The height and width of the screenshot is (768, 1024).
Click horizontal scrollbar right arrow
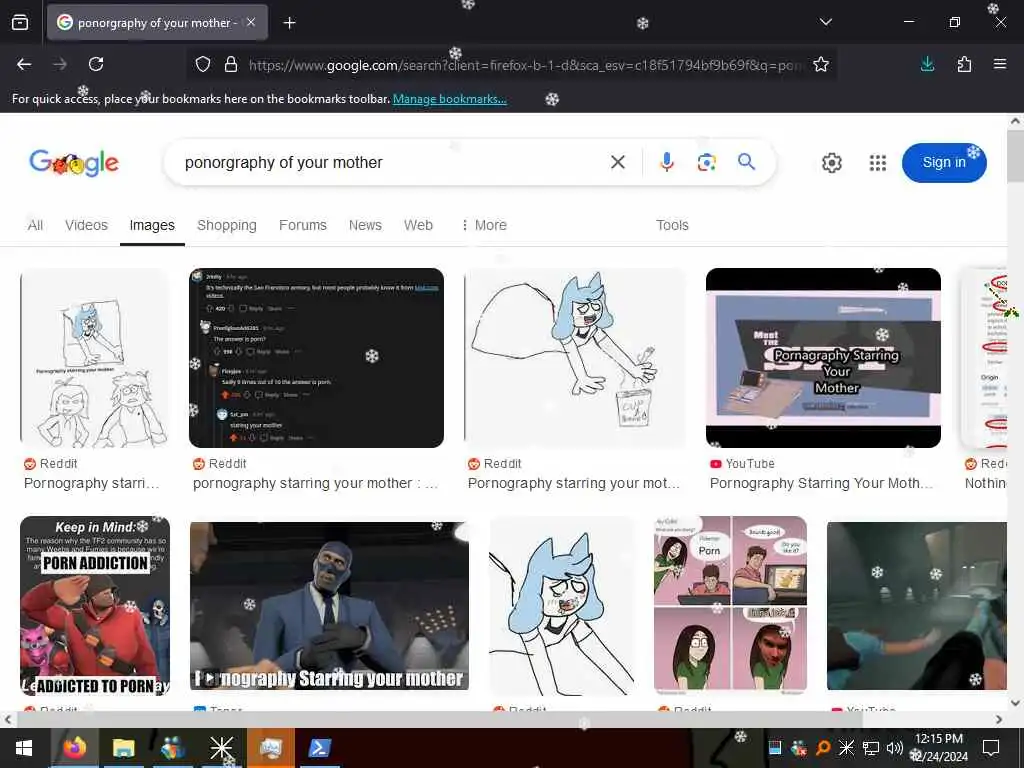click(x=999, y=720)
